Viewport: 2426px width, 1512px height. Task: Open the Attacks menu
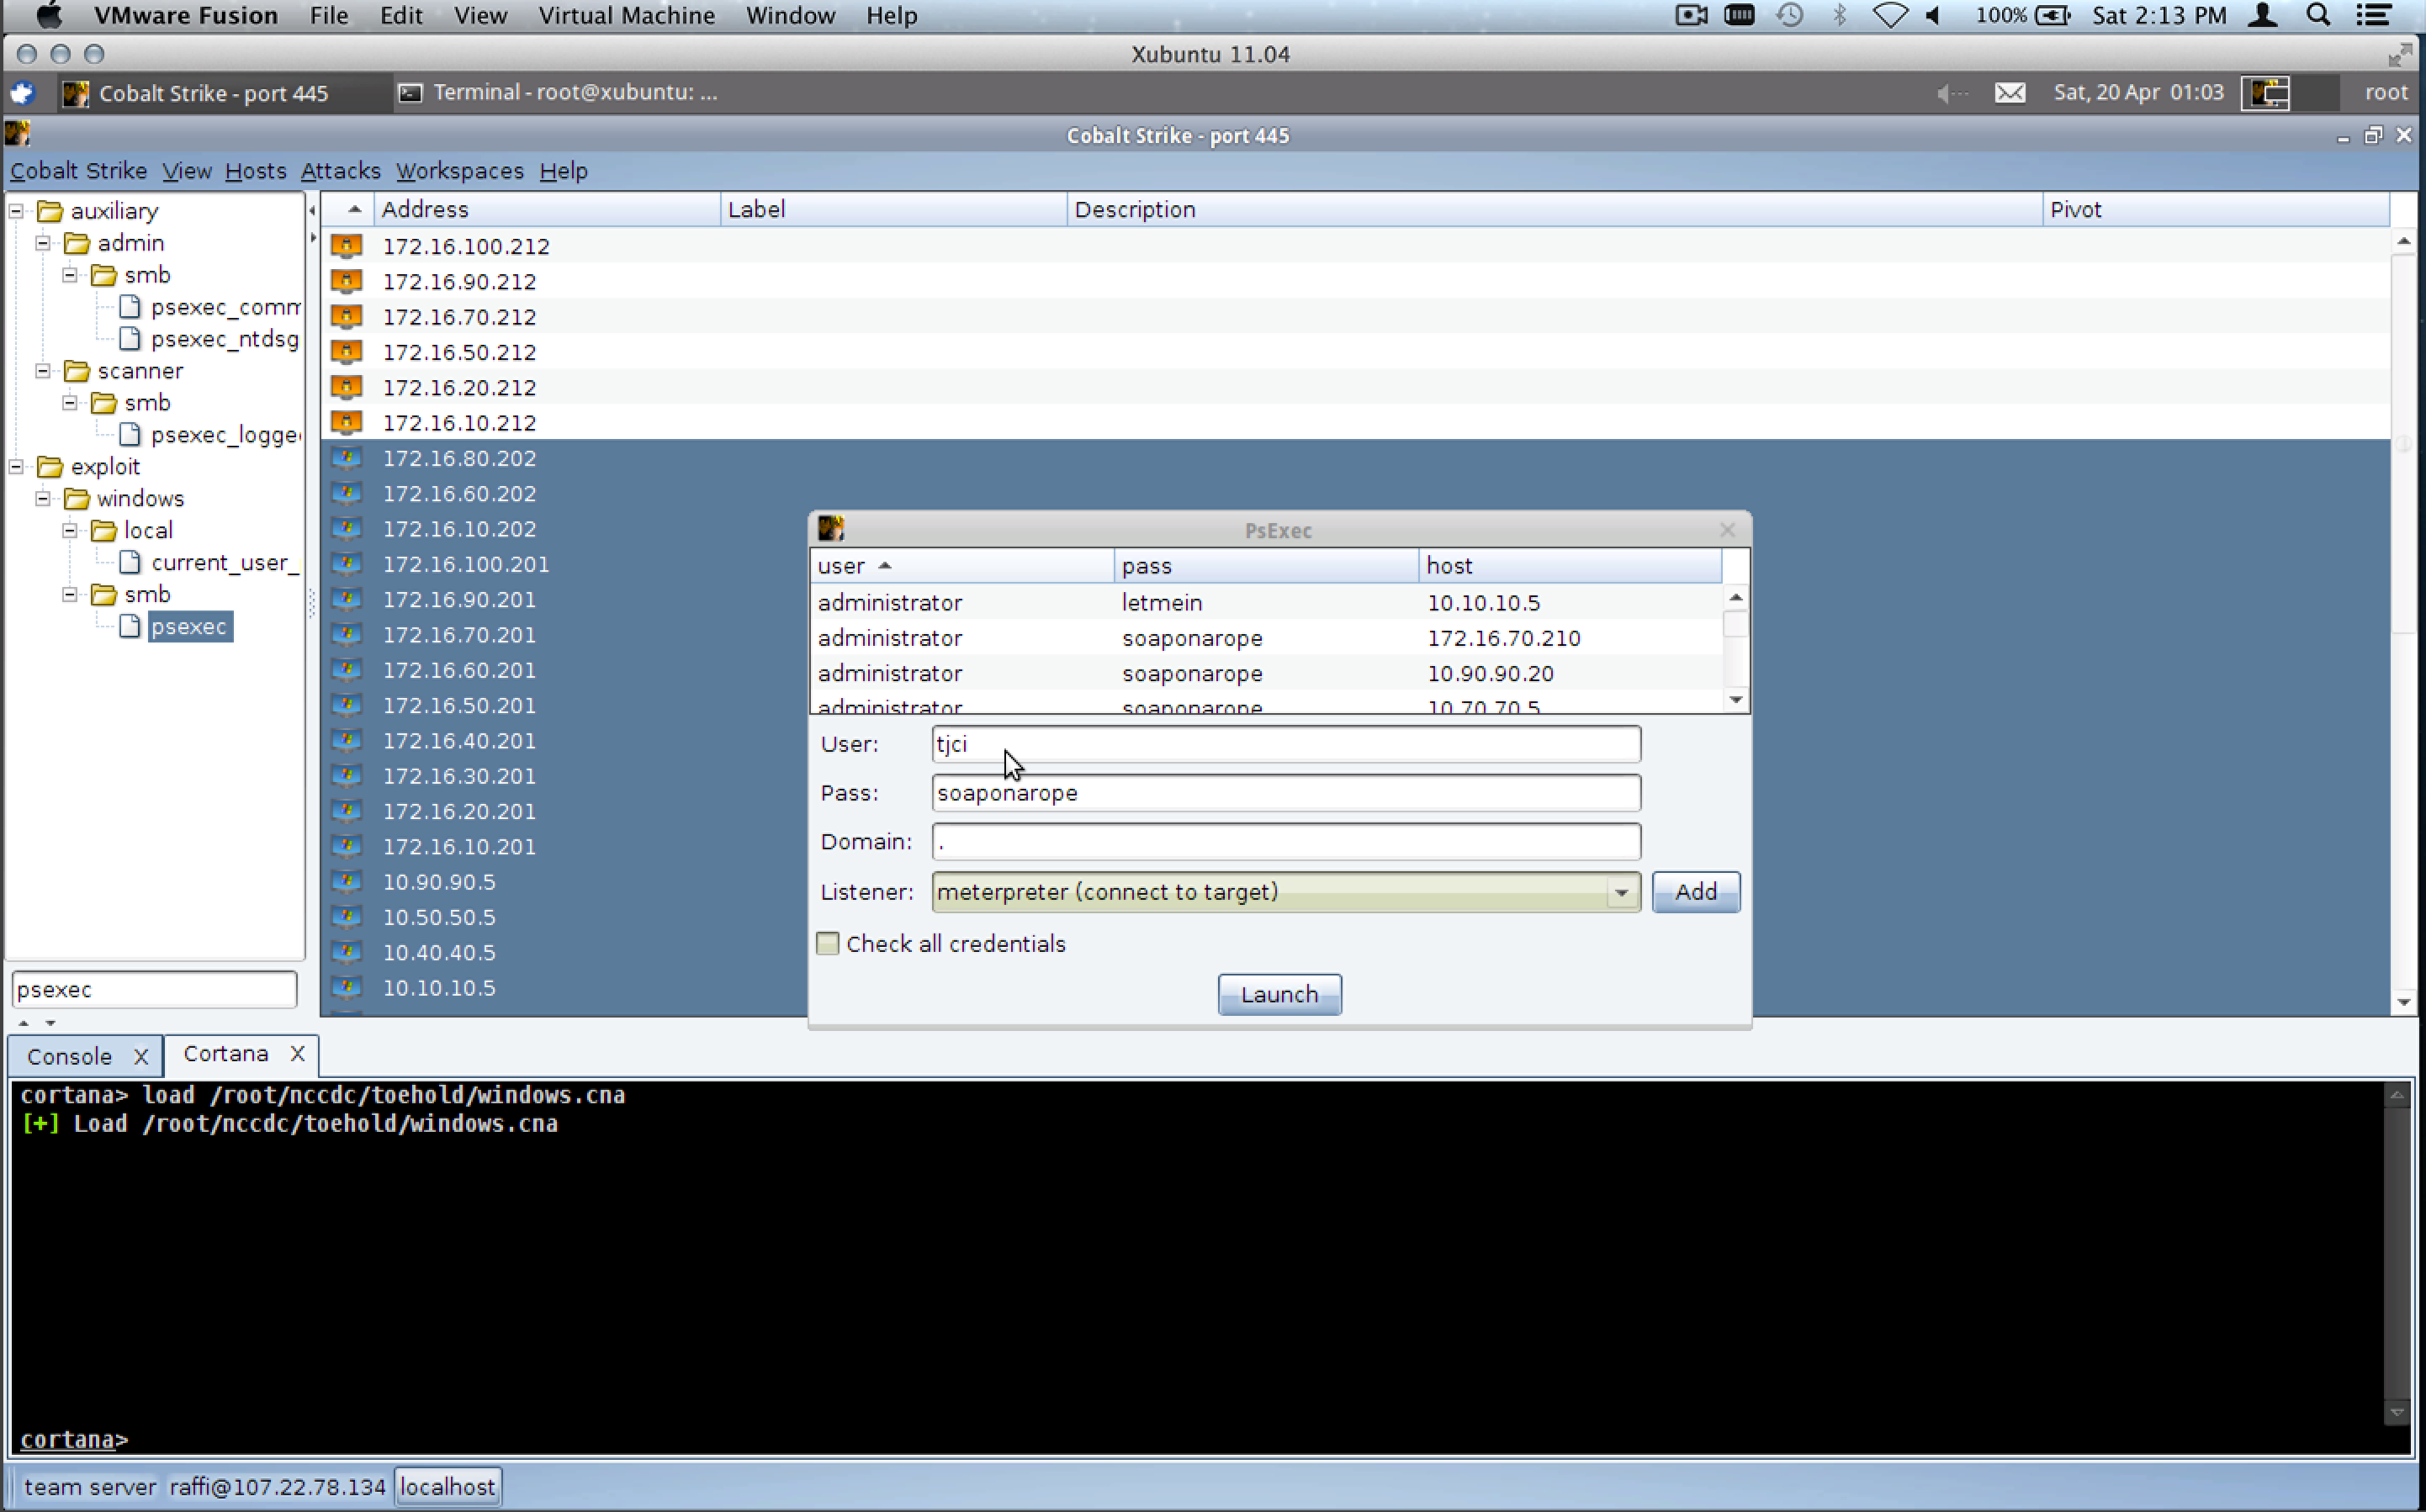(x=340, y=171)
